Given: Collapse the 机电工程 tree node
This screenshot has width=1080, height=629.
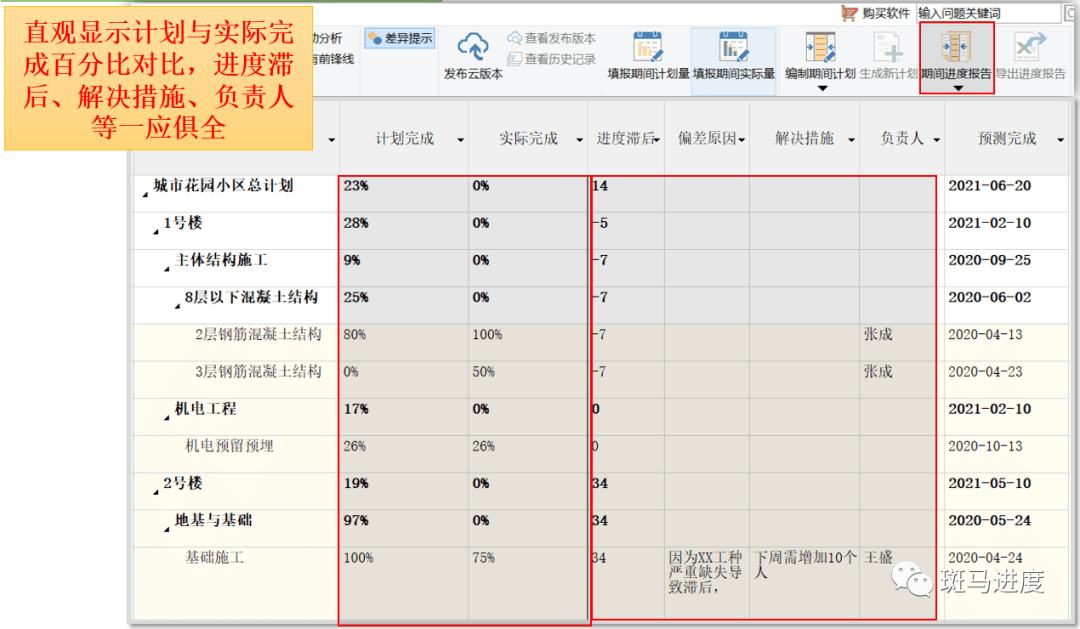Looking at the screenshot, I should [166, 418].
